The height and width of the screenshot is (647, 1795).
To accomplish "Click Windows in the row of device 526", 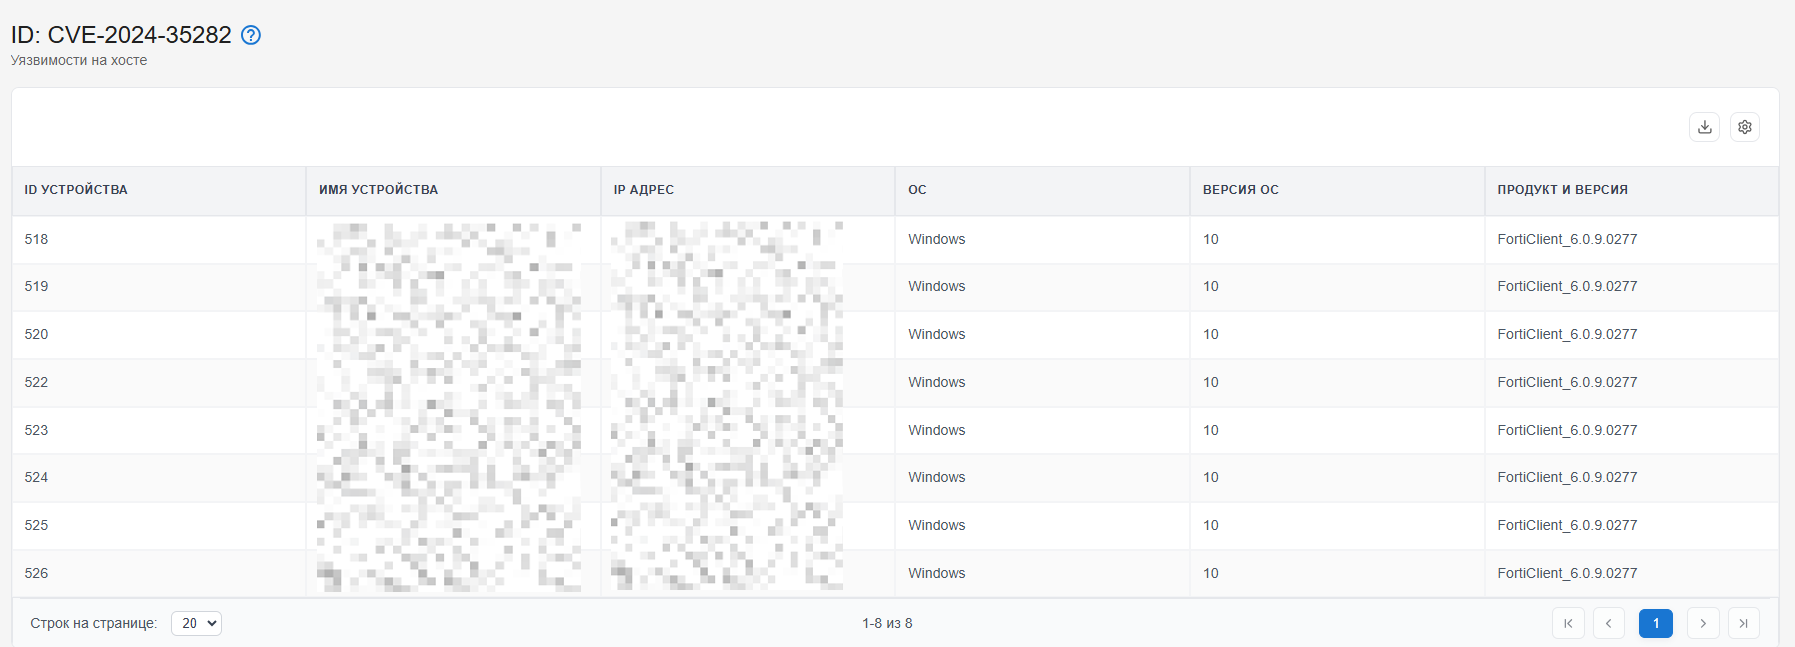I will point(937,573).
